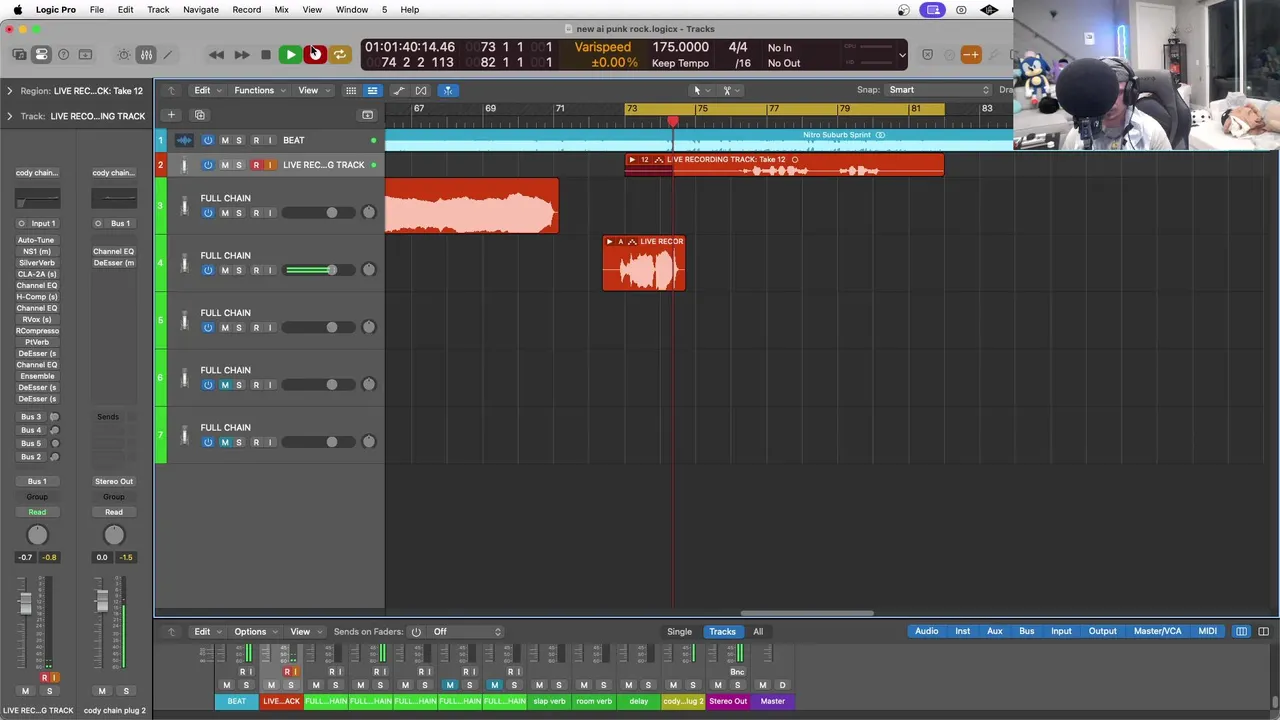Filter mixer by Audio channels
Image resolution: width=1280 pixels, height=720 pixels.
point(926,631)
